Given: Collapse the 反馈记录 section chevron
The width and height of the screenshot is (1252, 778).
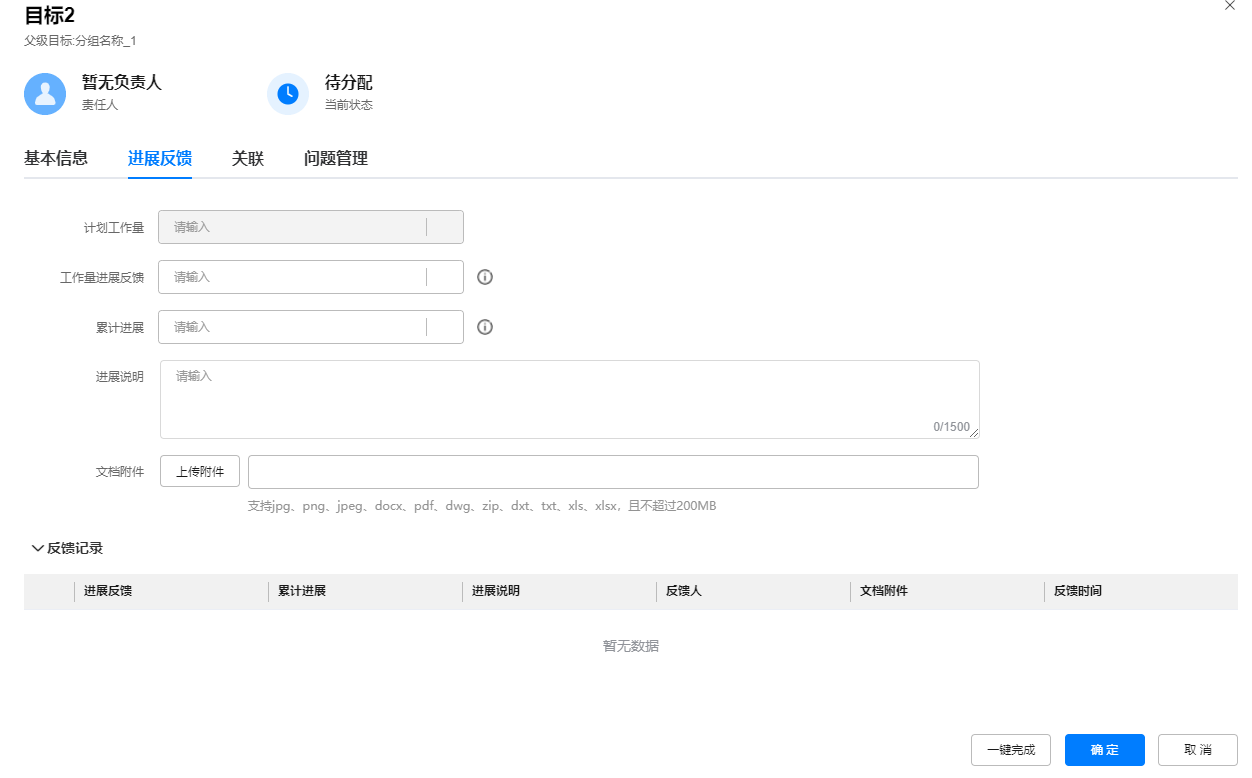Looking at the screenshot, I should pos(38,548).
